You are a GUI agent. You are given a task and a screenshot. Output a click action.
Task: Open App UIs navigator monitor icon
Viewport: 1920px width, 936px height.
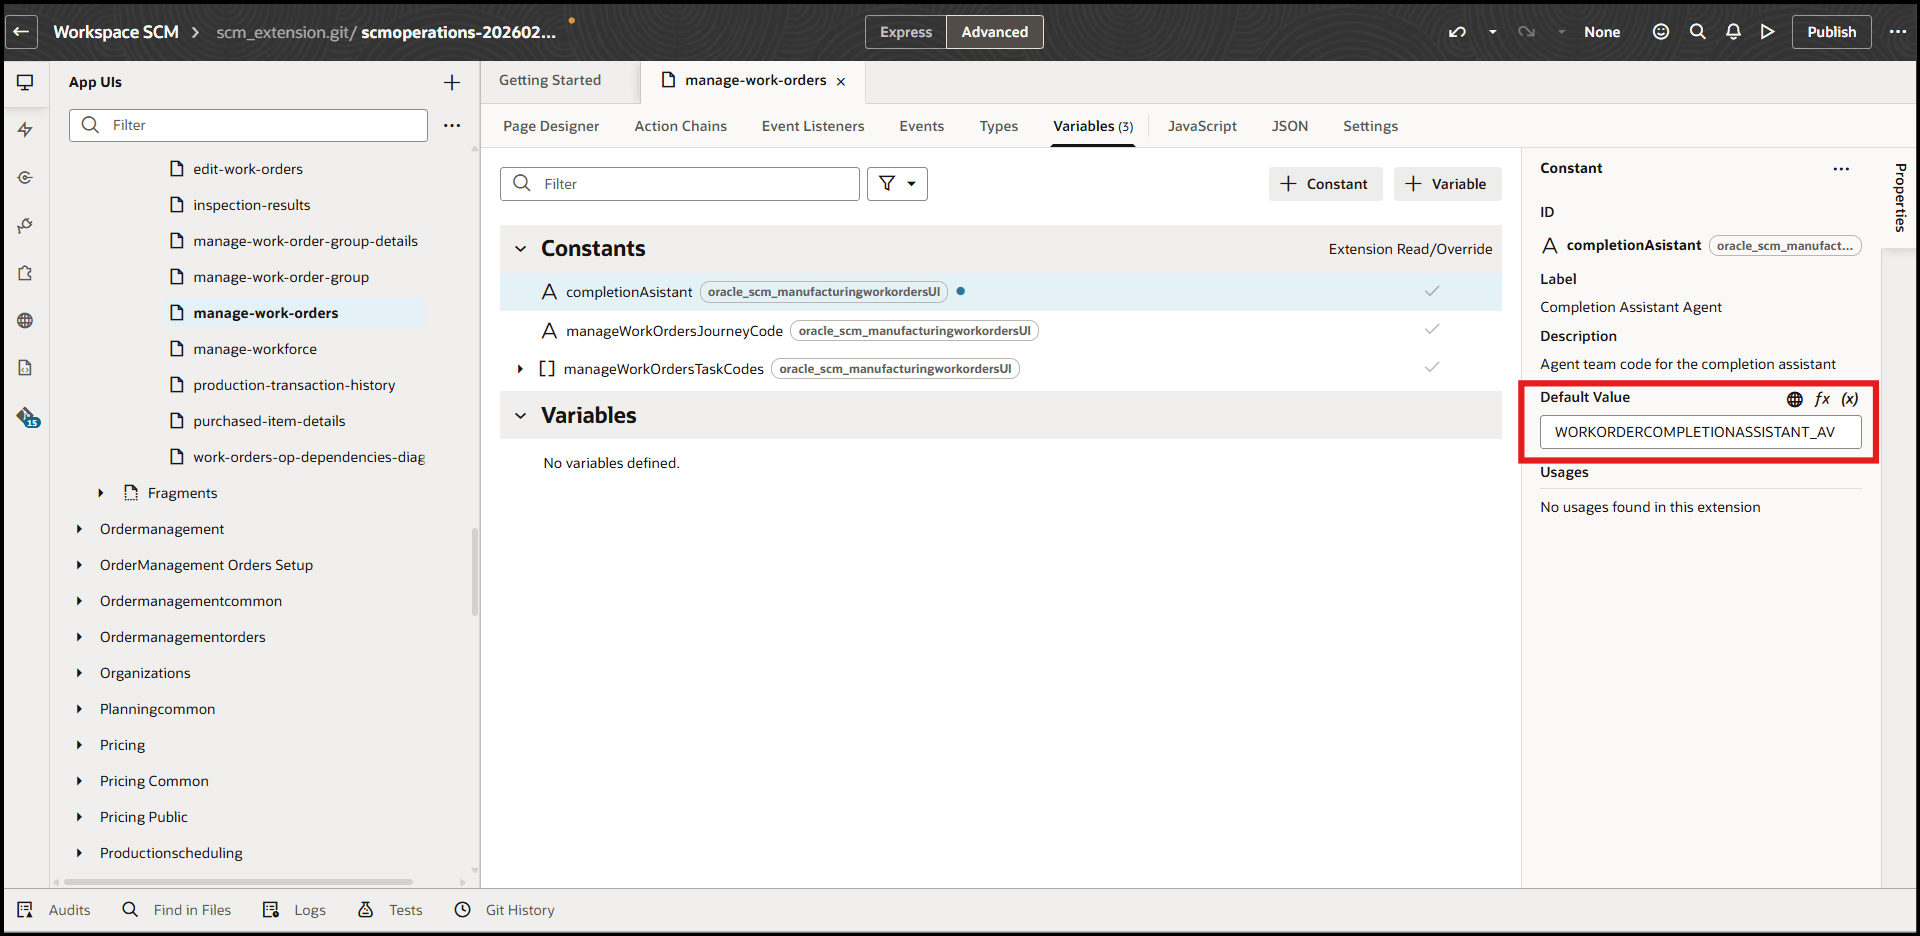(25, 82)
